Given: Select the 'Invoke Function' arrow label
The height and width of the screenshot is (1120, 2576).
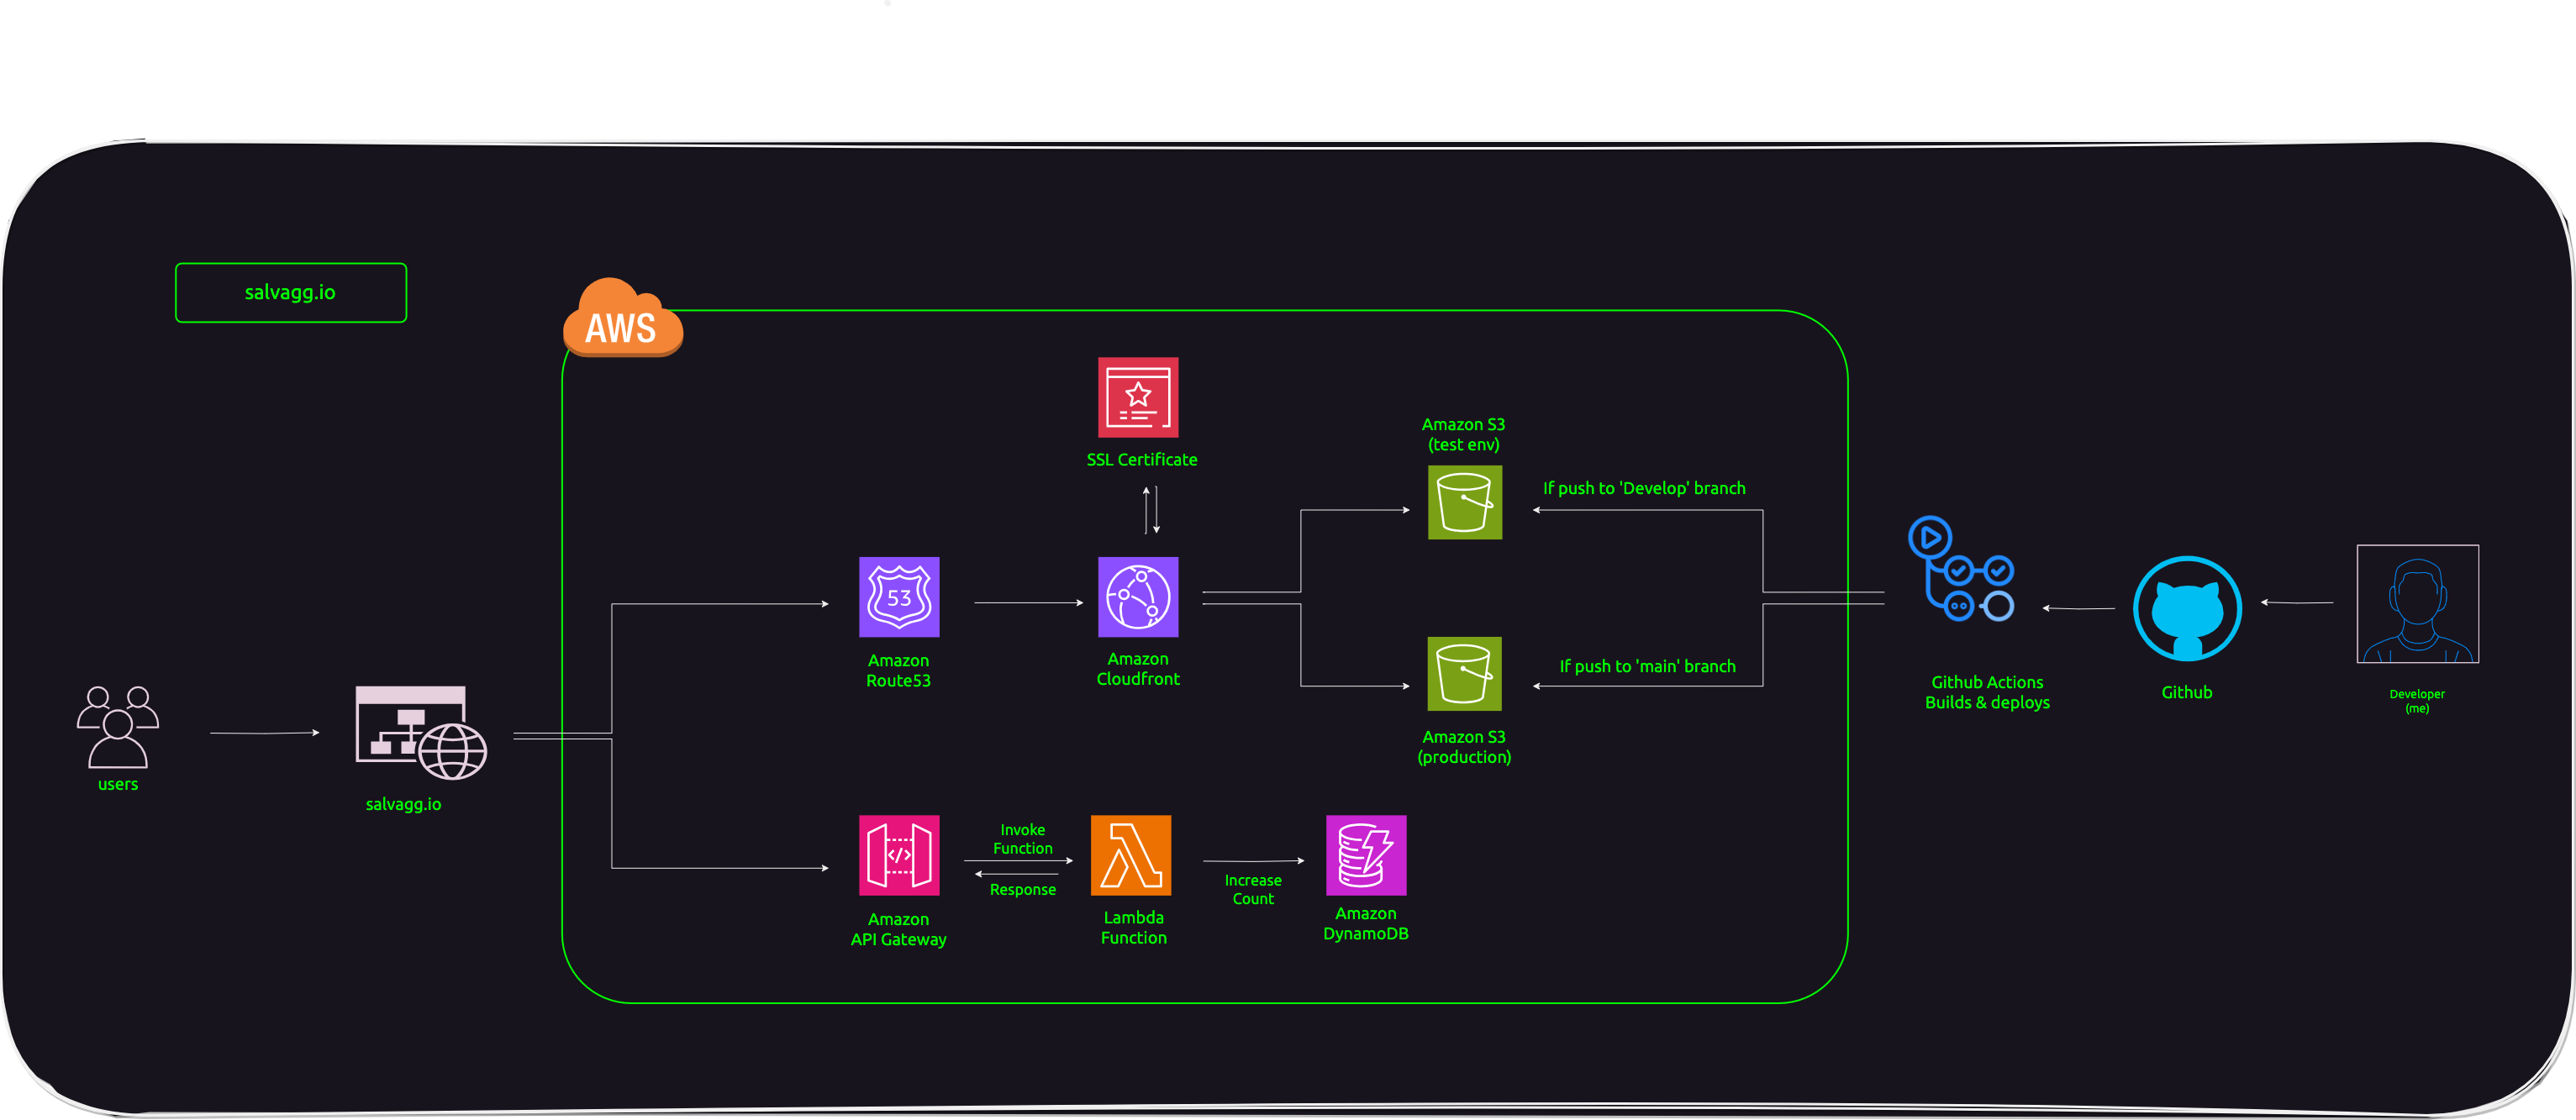Looking at the screenshot, I should coord(1022,838).
